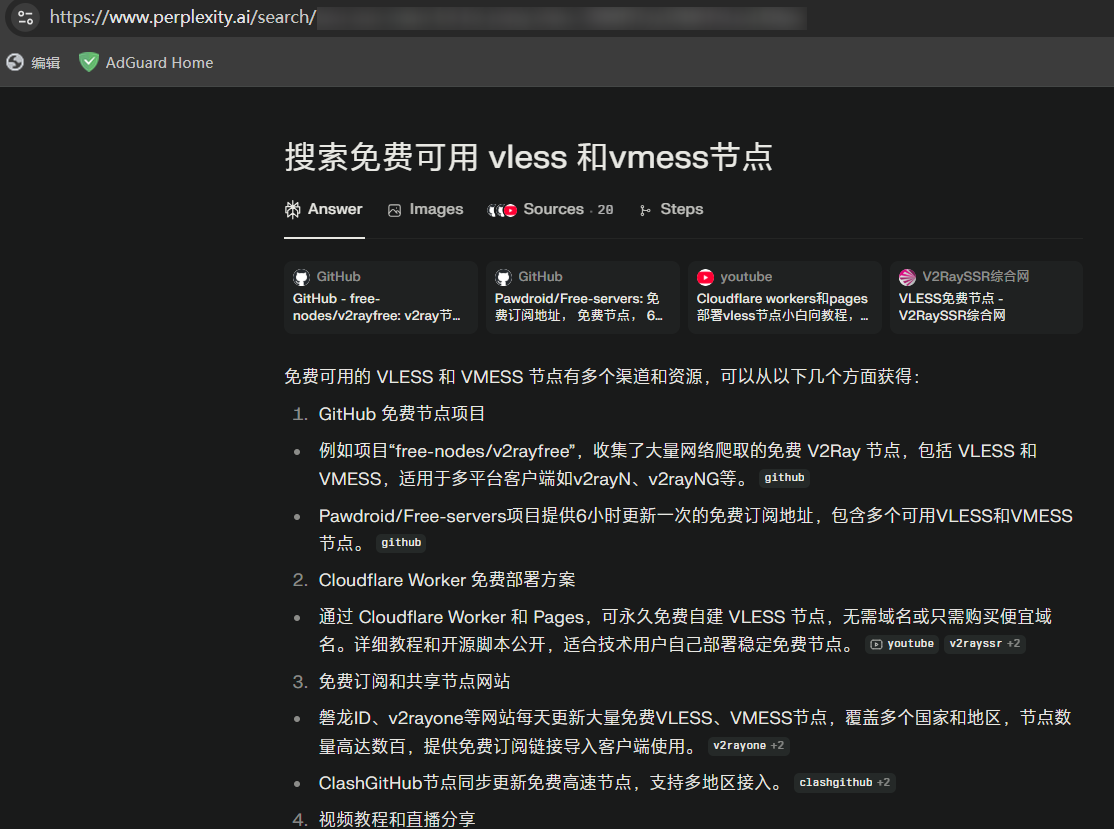Click the youtube citation badge

pyautogui.click(x=902, y=644)
